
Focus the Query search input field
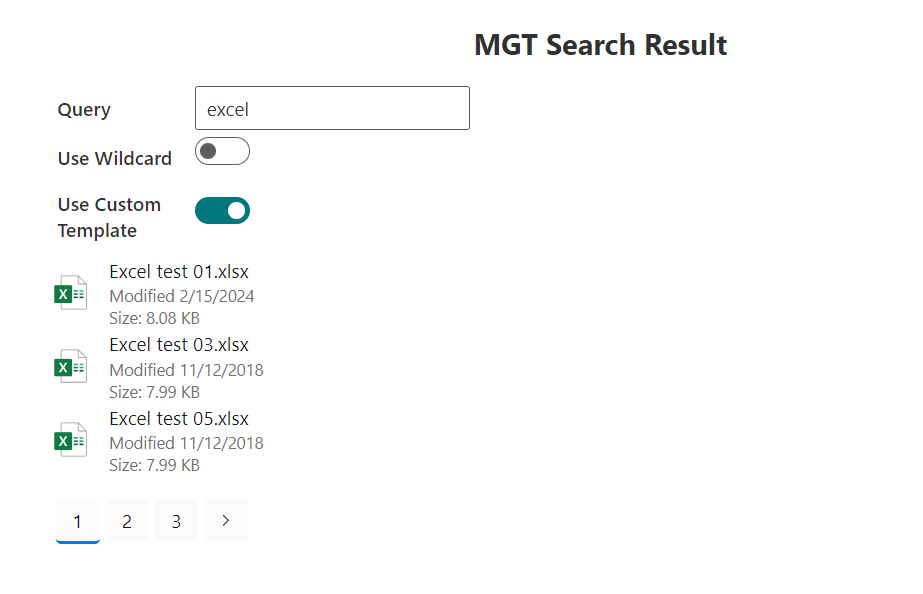click(332, 108)
